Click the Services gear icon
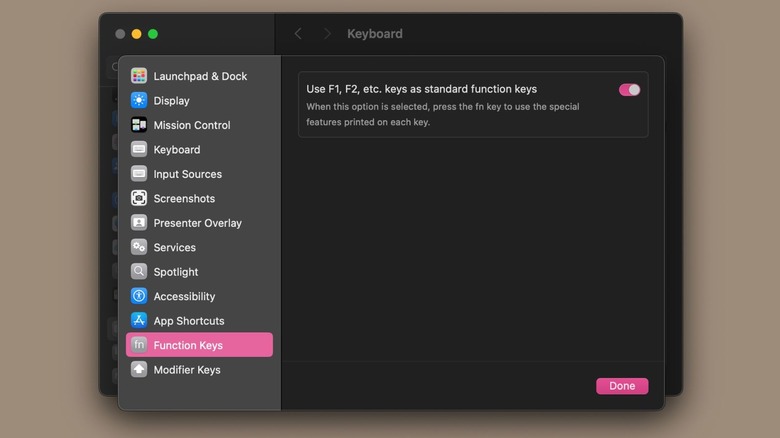The image size is (780, 438). click(139, 247)
